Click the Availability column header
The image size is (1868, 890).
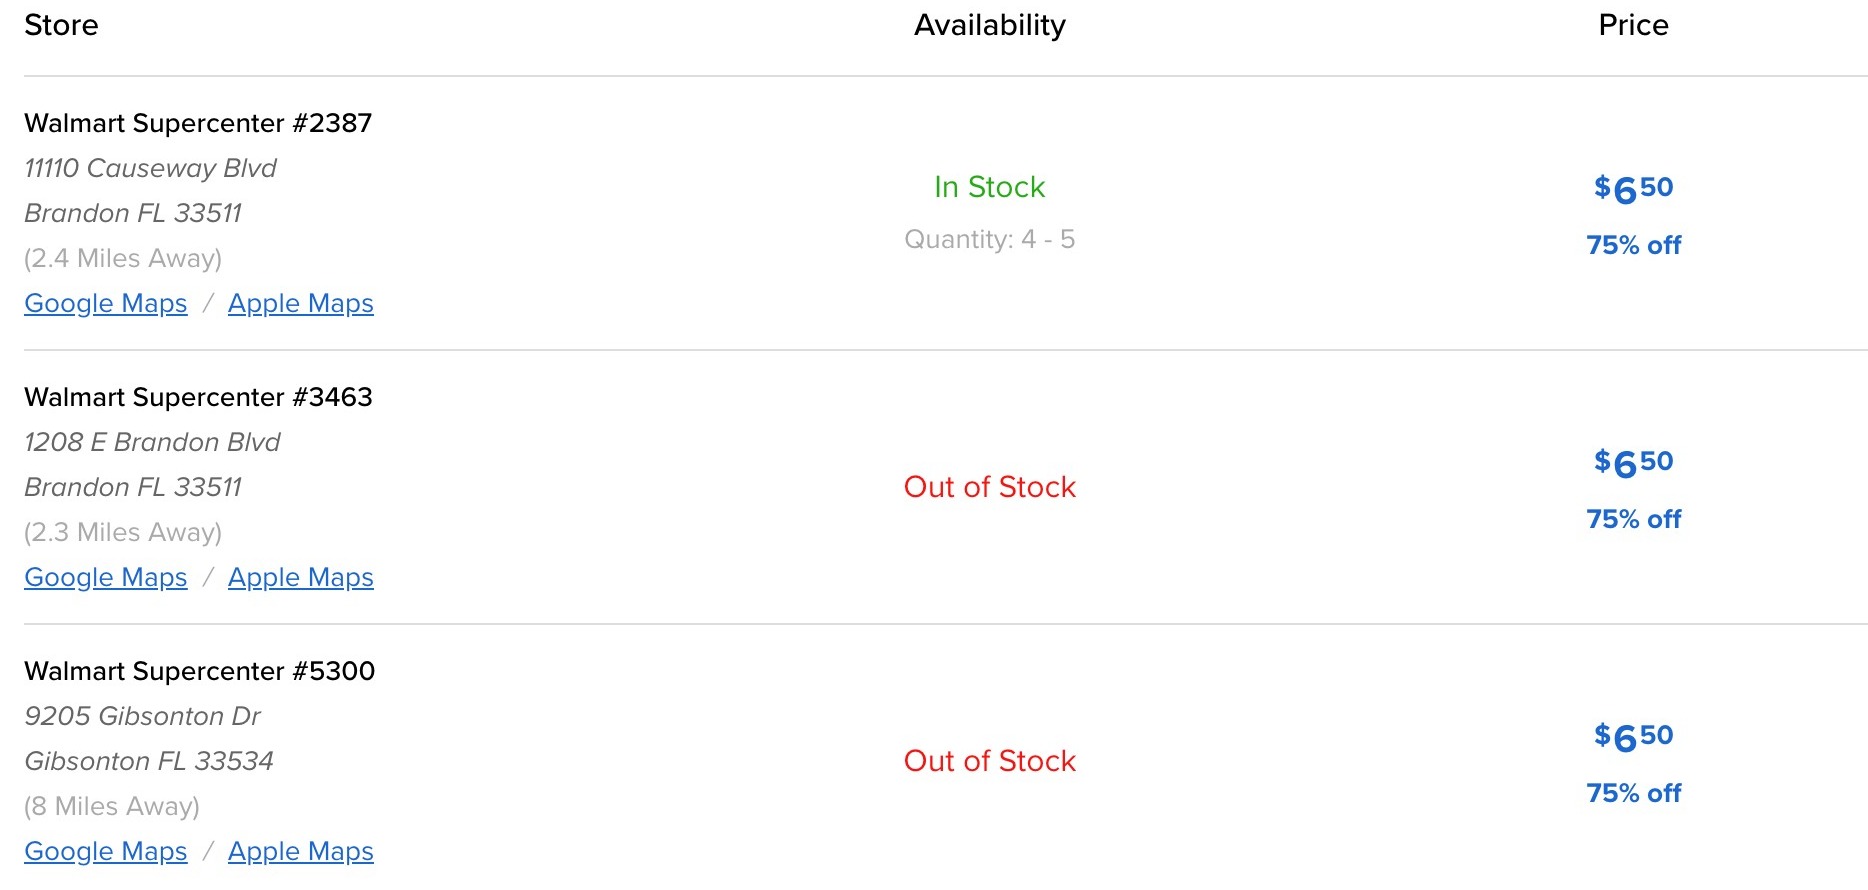(x=989, y=25)
